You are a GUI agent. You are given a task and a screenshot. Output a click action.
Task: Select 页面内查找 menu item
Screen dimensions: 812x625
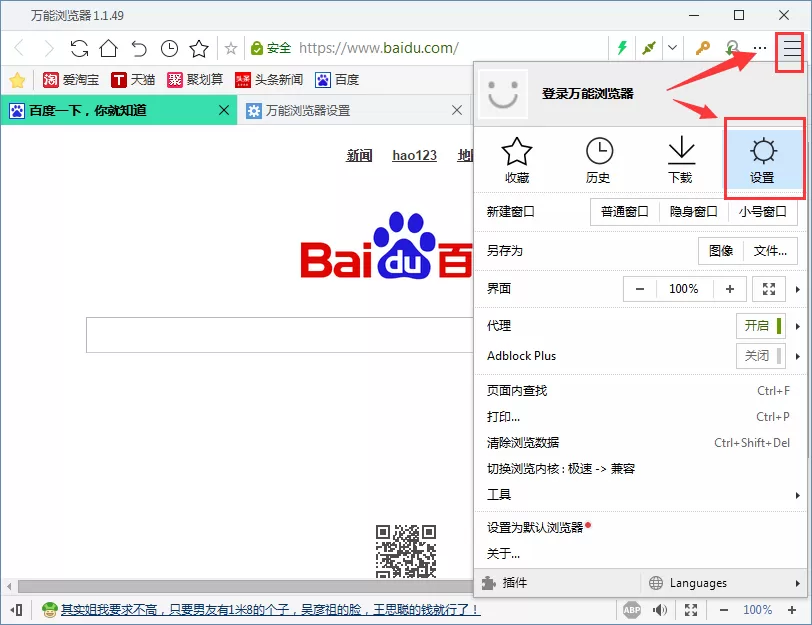[x=641, y=391]
